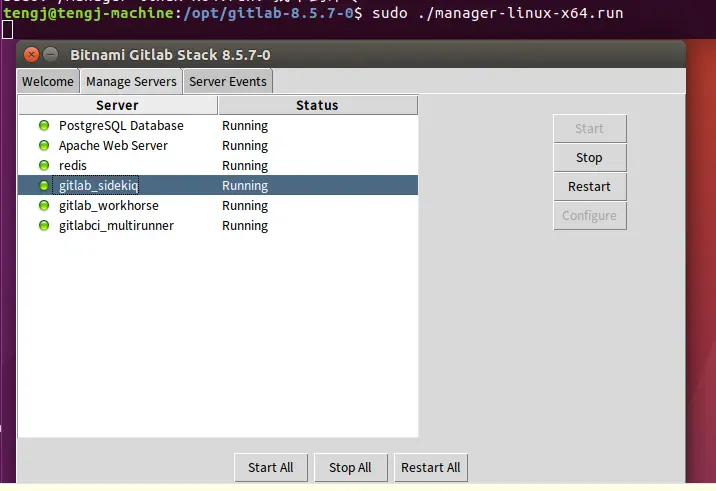
Task: Select the Apache Web Server row
Action: coord(218,145)
